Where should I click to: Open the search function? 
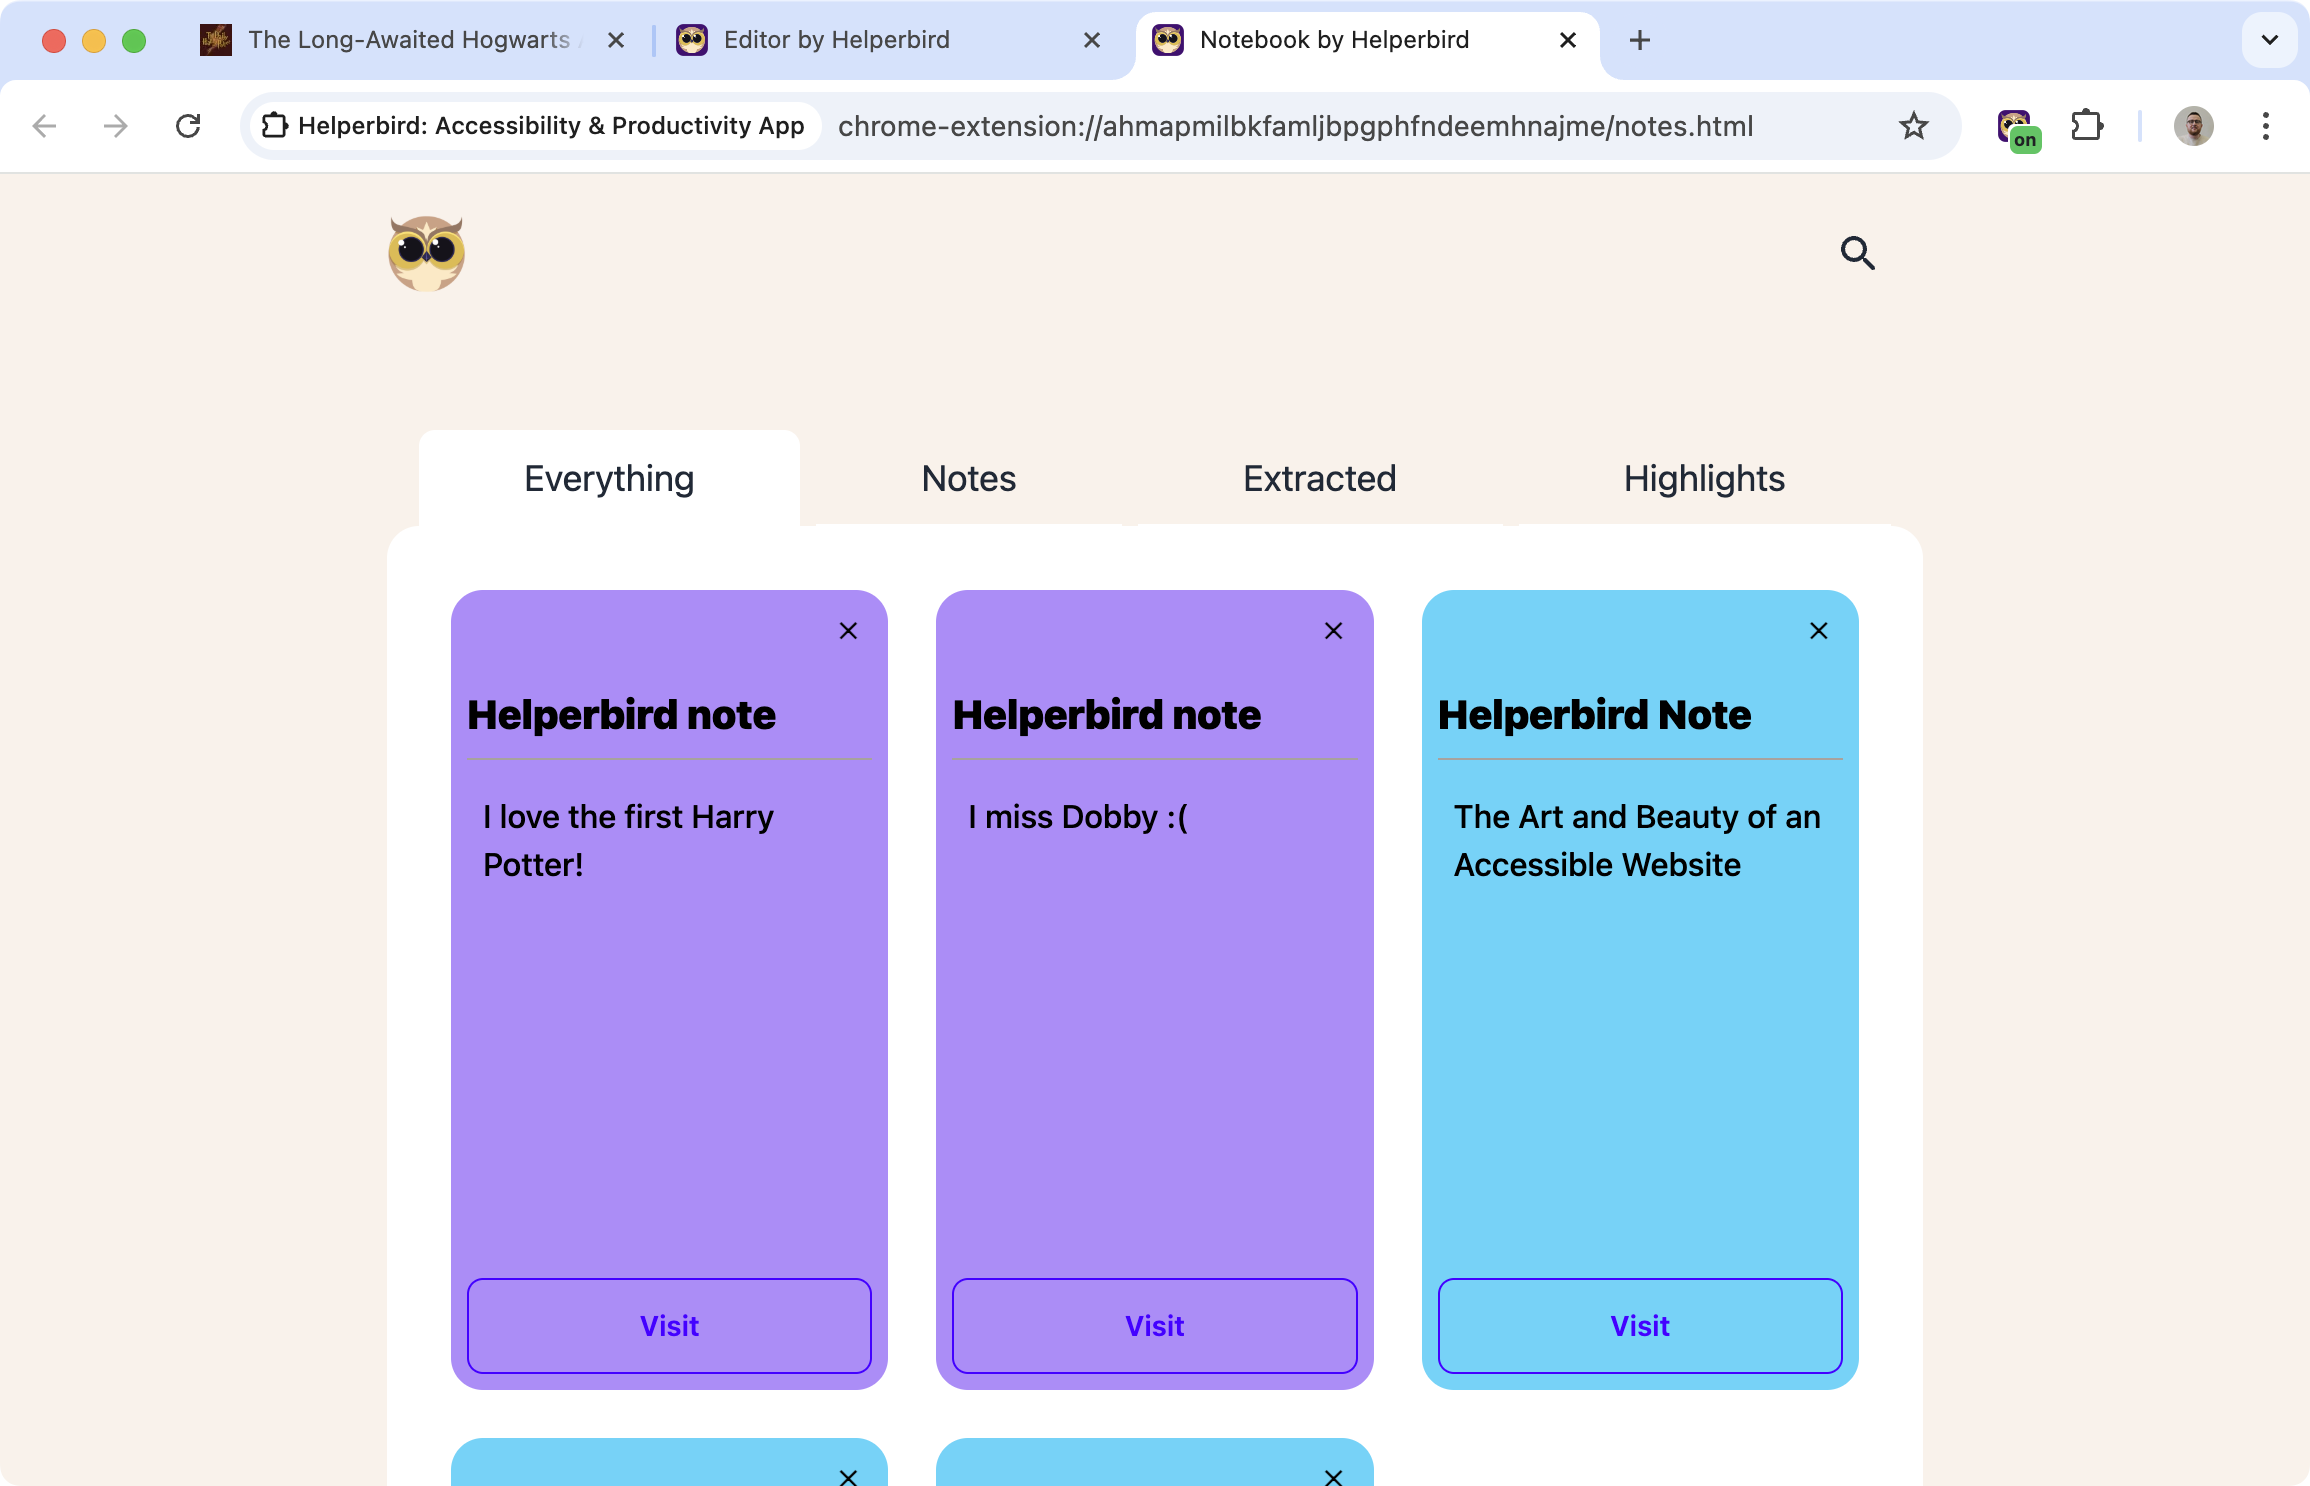click(1859, 252)
